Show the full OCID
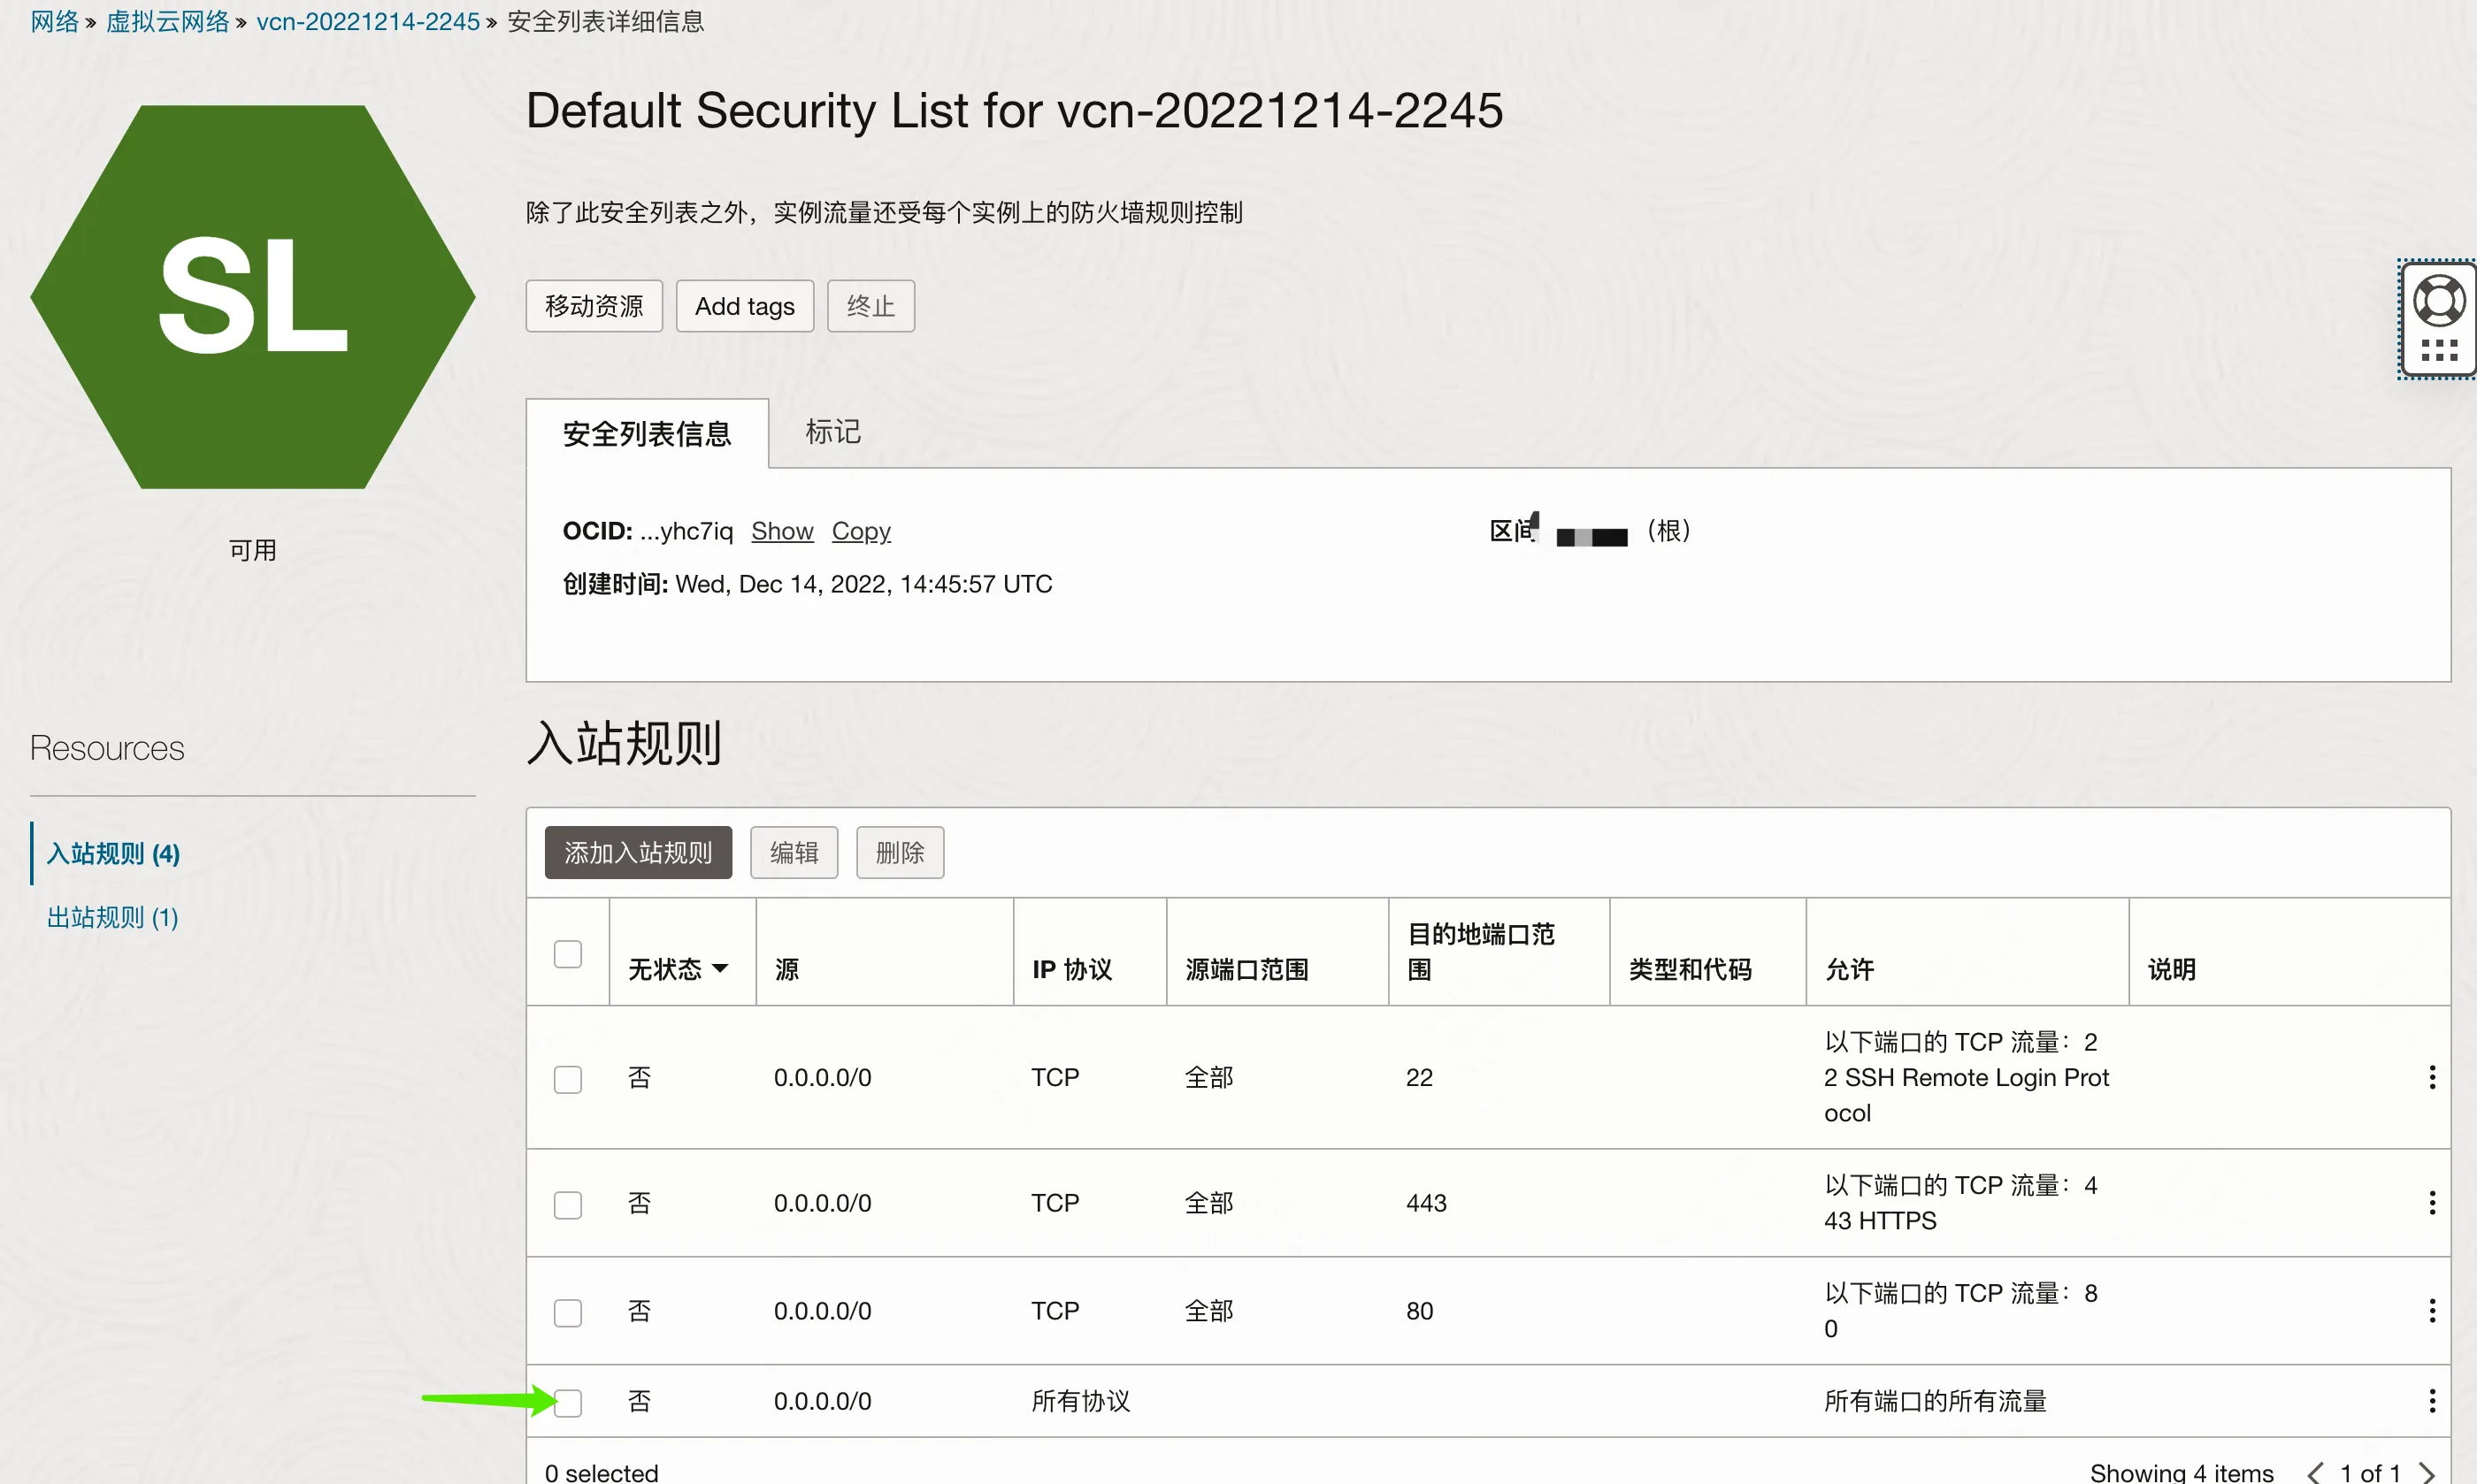Viewport: 2477px width, 1484px height. pyautogui.click(x=781, y=530)
